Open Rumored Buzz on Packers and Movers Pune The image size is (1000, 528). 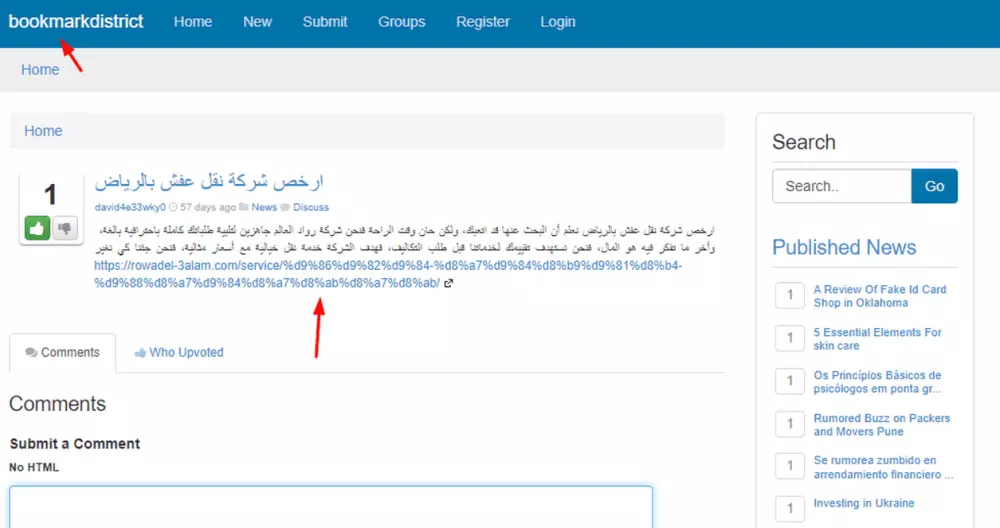881,425
